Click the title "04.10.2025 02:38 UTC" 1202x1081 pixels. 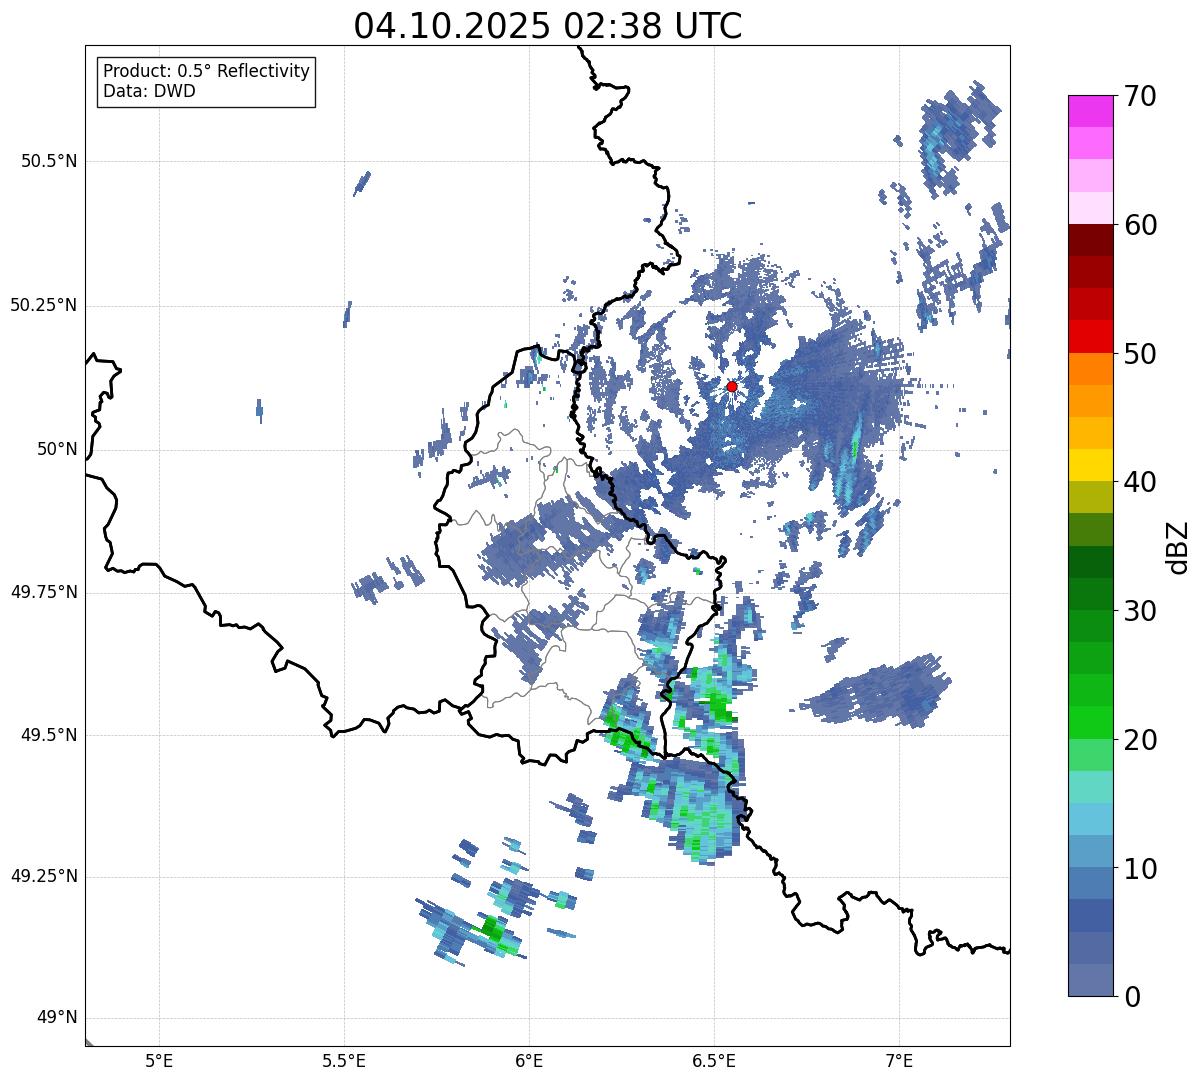[548, 25]
